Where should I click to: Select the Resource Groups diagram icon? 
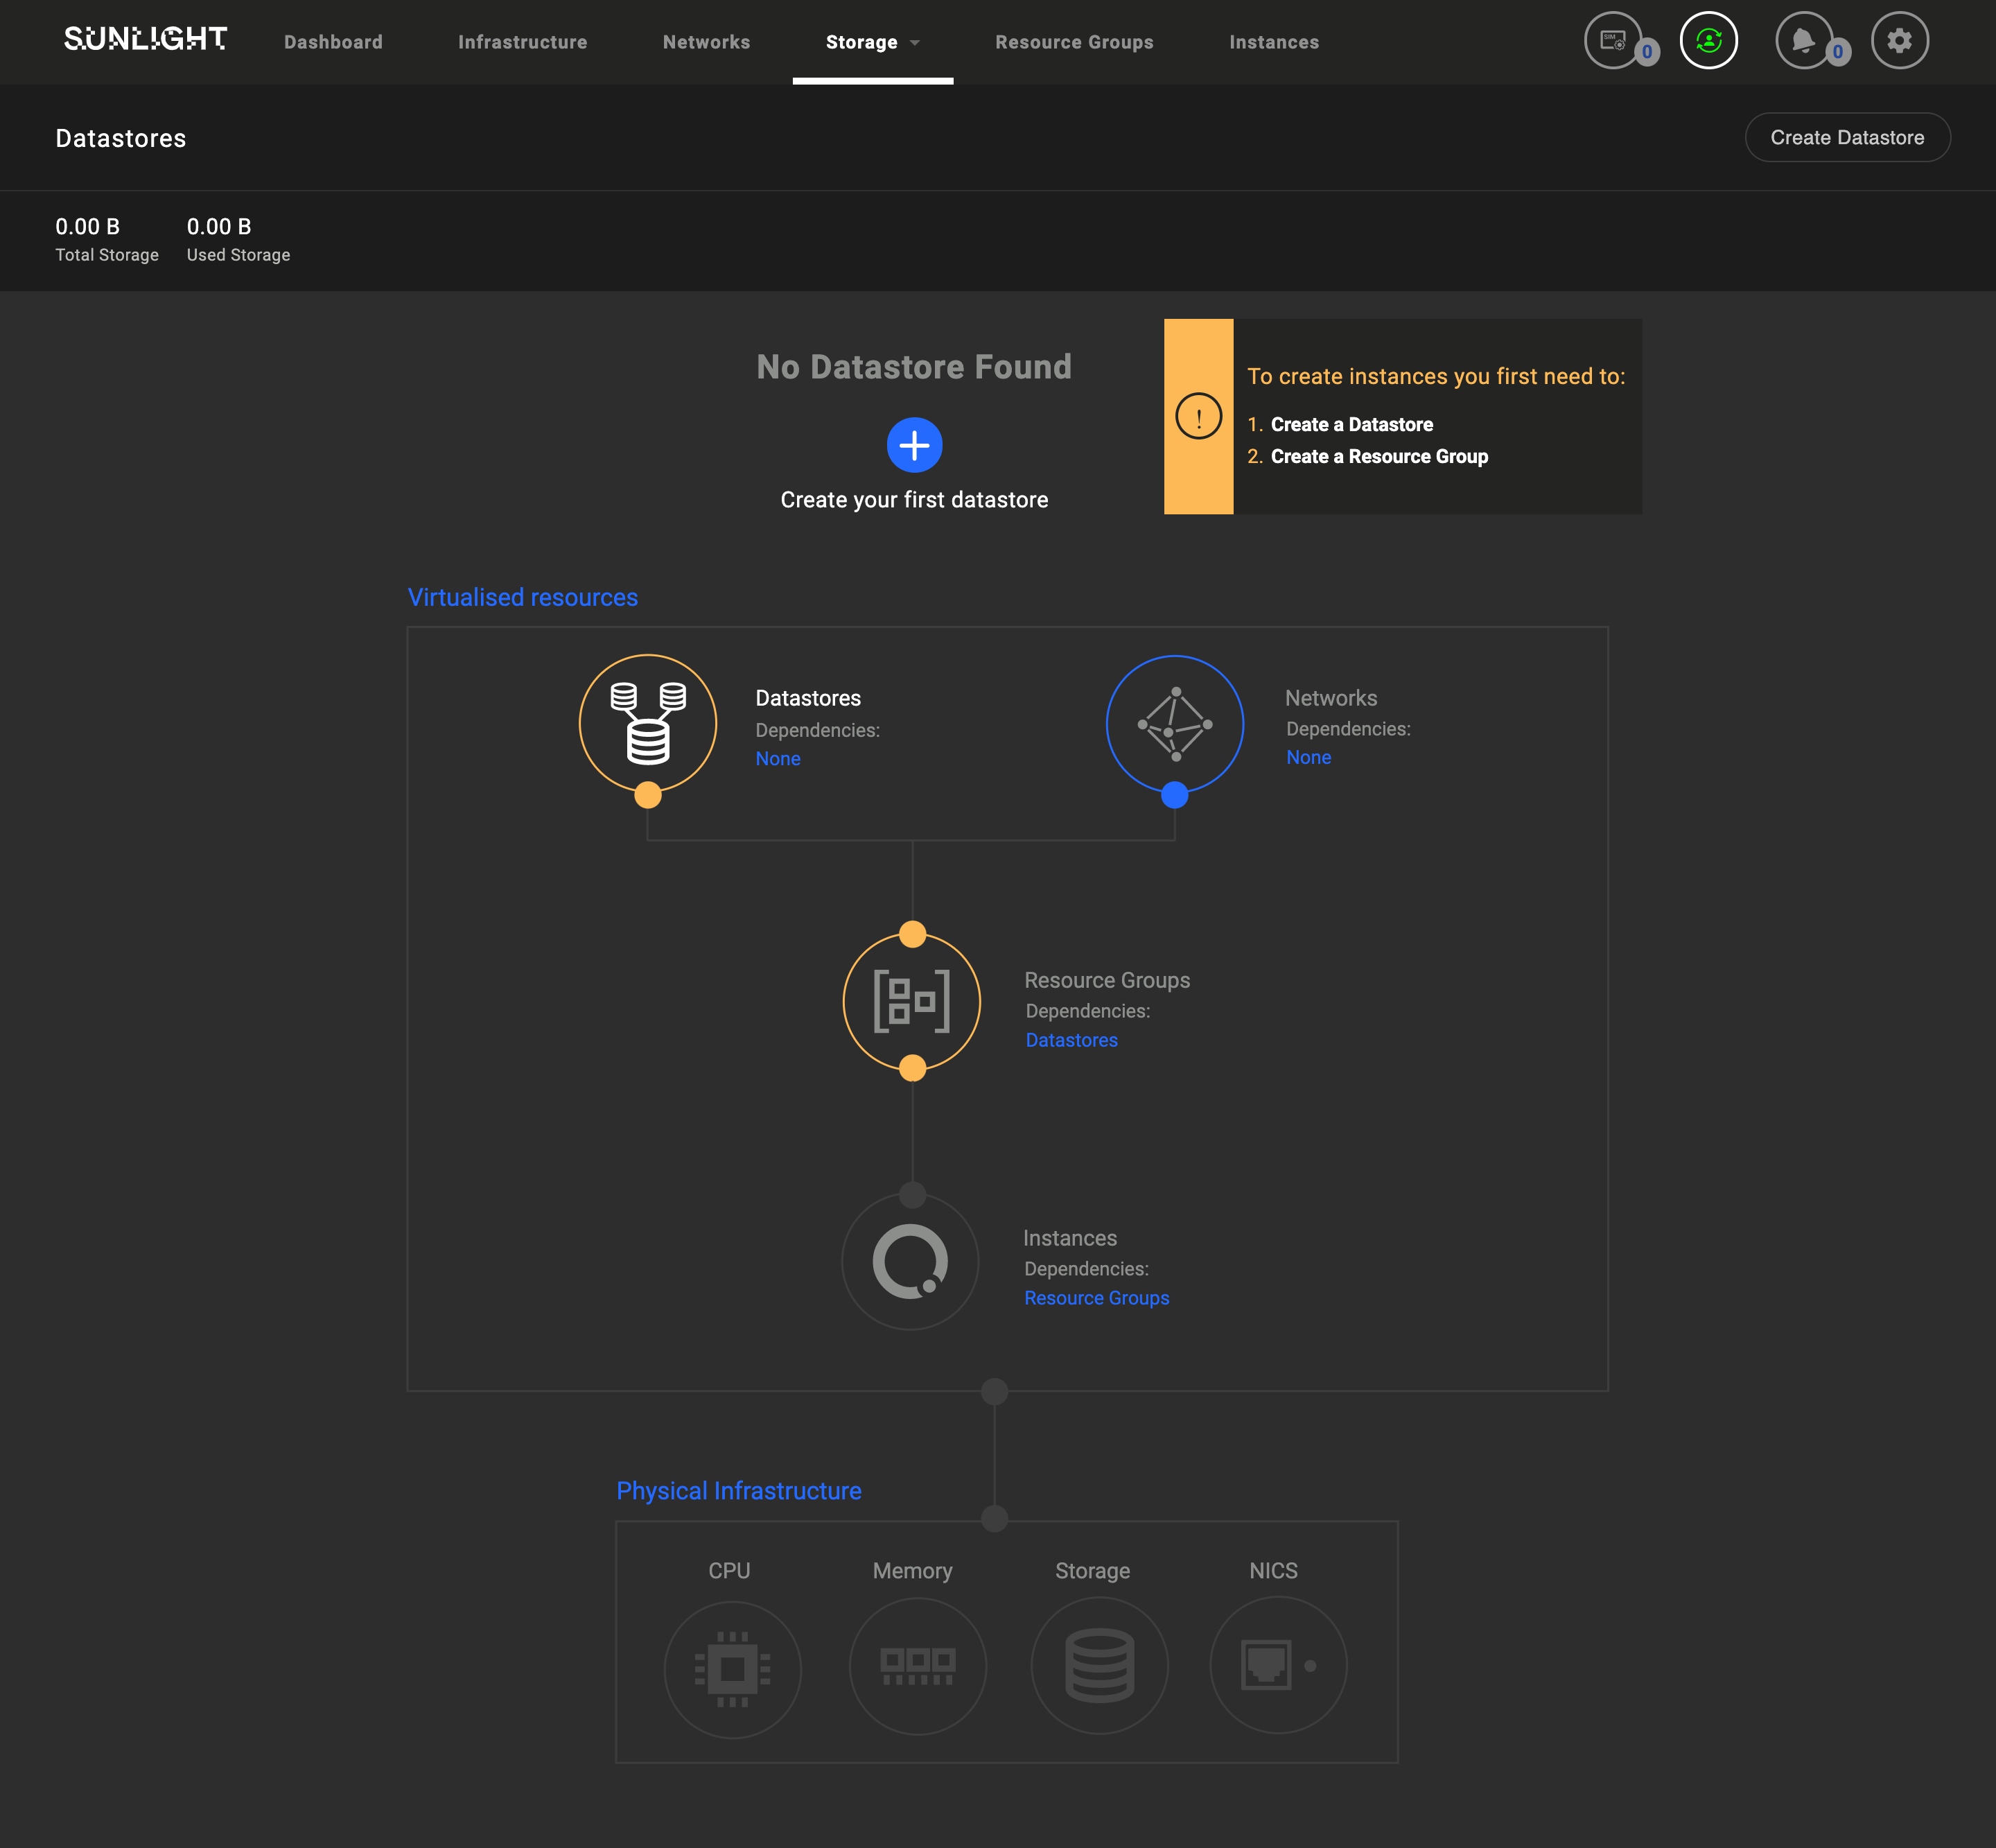(912, 1001)
